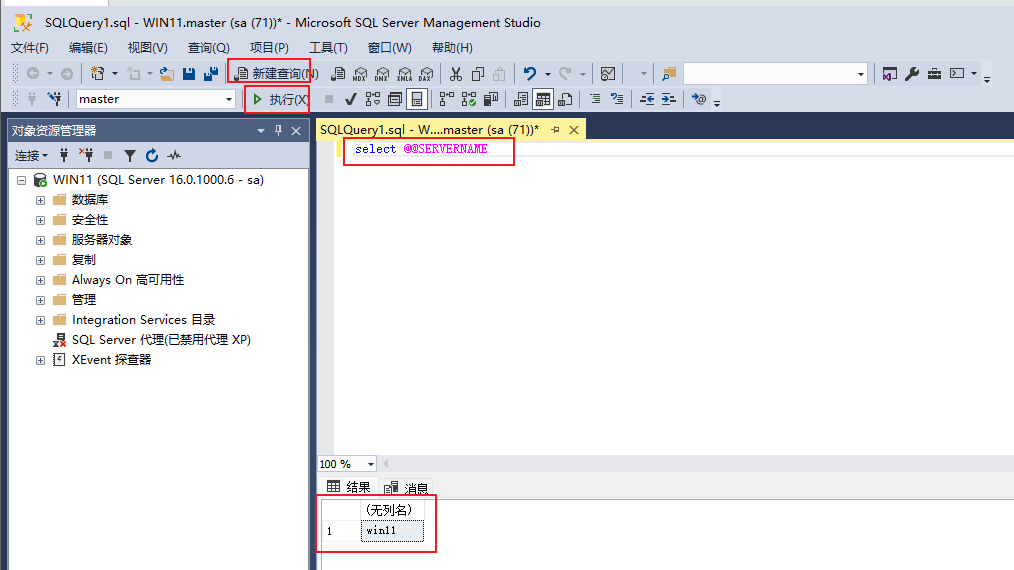This screenshot has width=1014, height=570.
Task: Open the 文件(F) menu
Action: 30,48
